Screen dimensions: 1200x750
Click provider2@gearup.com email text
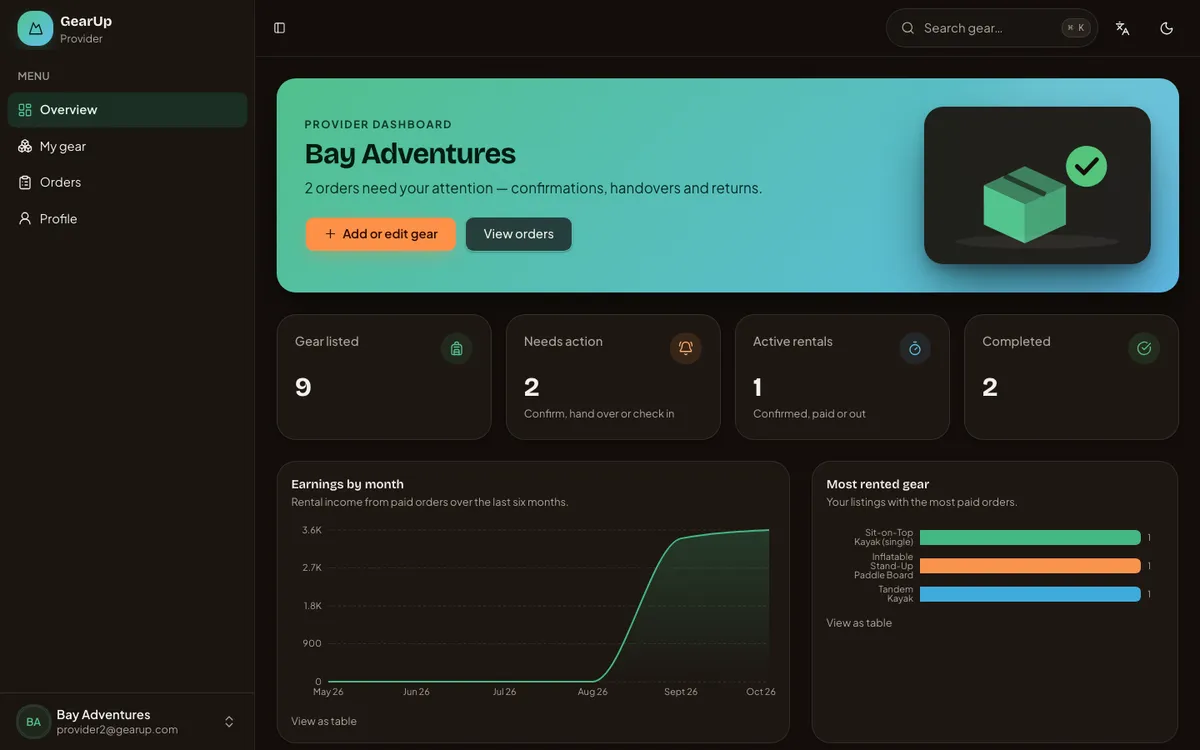tap(117, 730)
